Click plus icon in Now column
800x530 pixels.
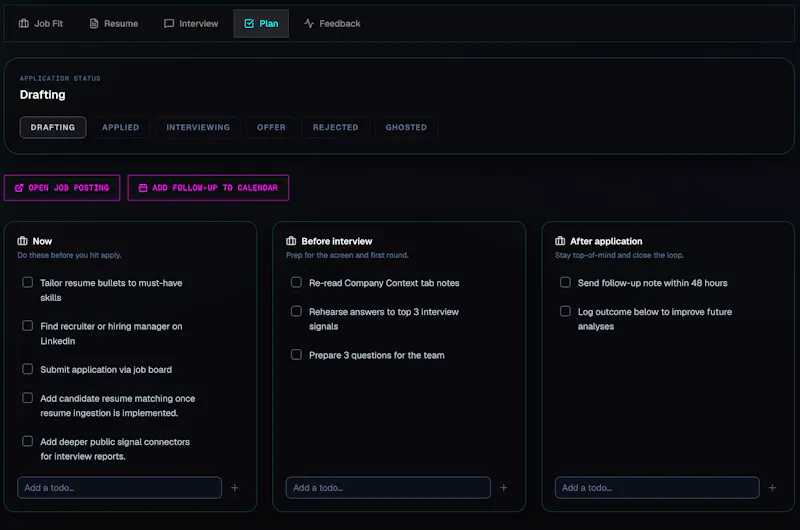tap(235, 488)
